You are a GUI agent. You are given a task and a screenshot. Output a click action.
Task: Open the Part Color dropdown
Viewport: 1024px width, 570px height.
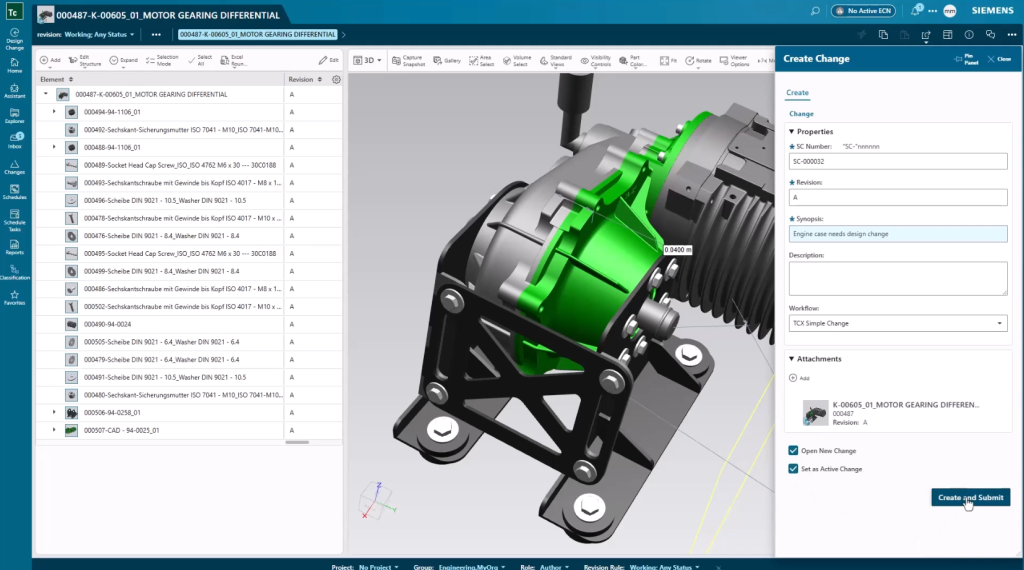[632, 61]
